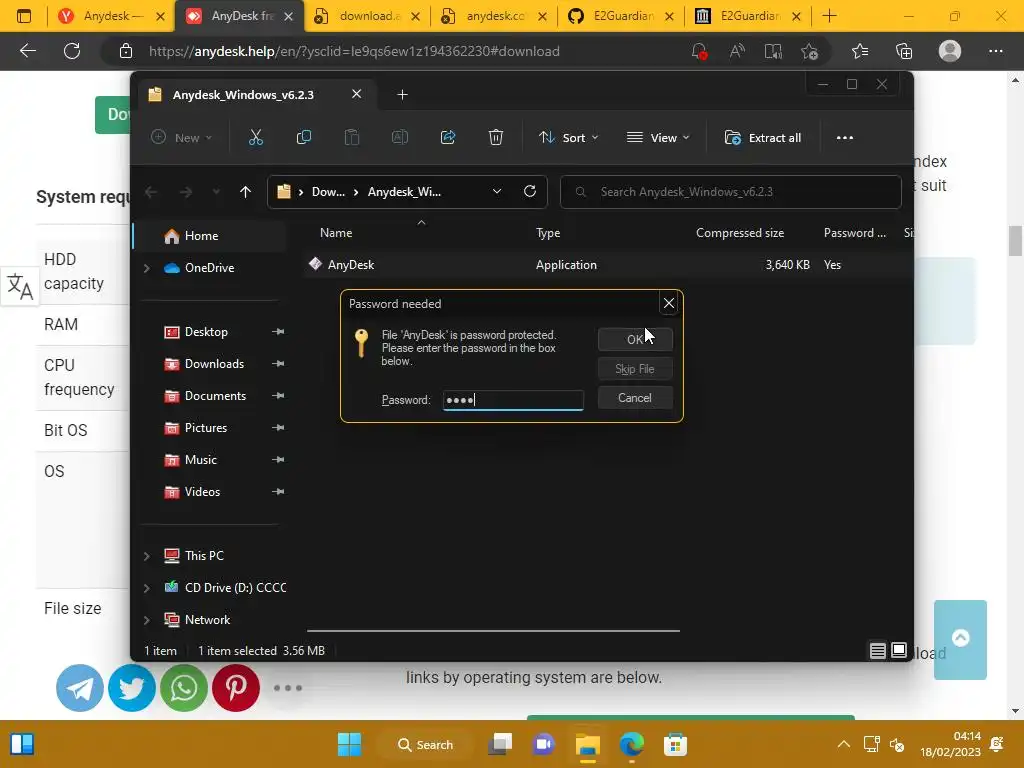Open taskbar Search box

coord(426,744)
